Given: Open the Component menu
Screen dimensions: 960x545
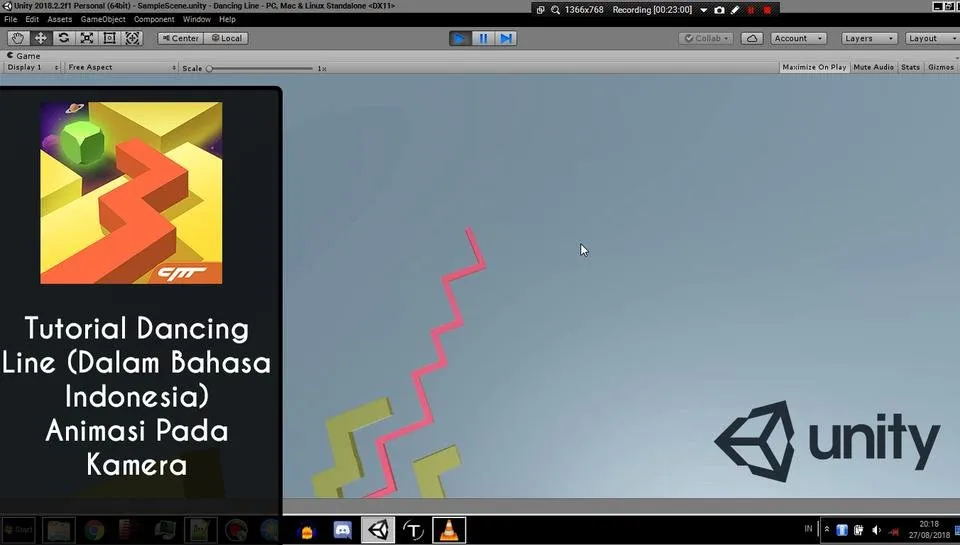Looking at the screenshot, I should 154,19.
